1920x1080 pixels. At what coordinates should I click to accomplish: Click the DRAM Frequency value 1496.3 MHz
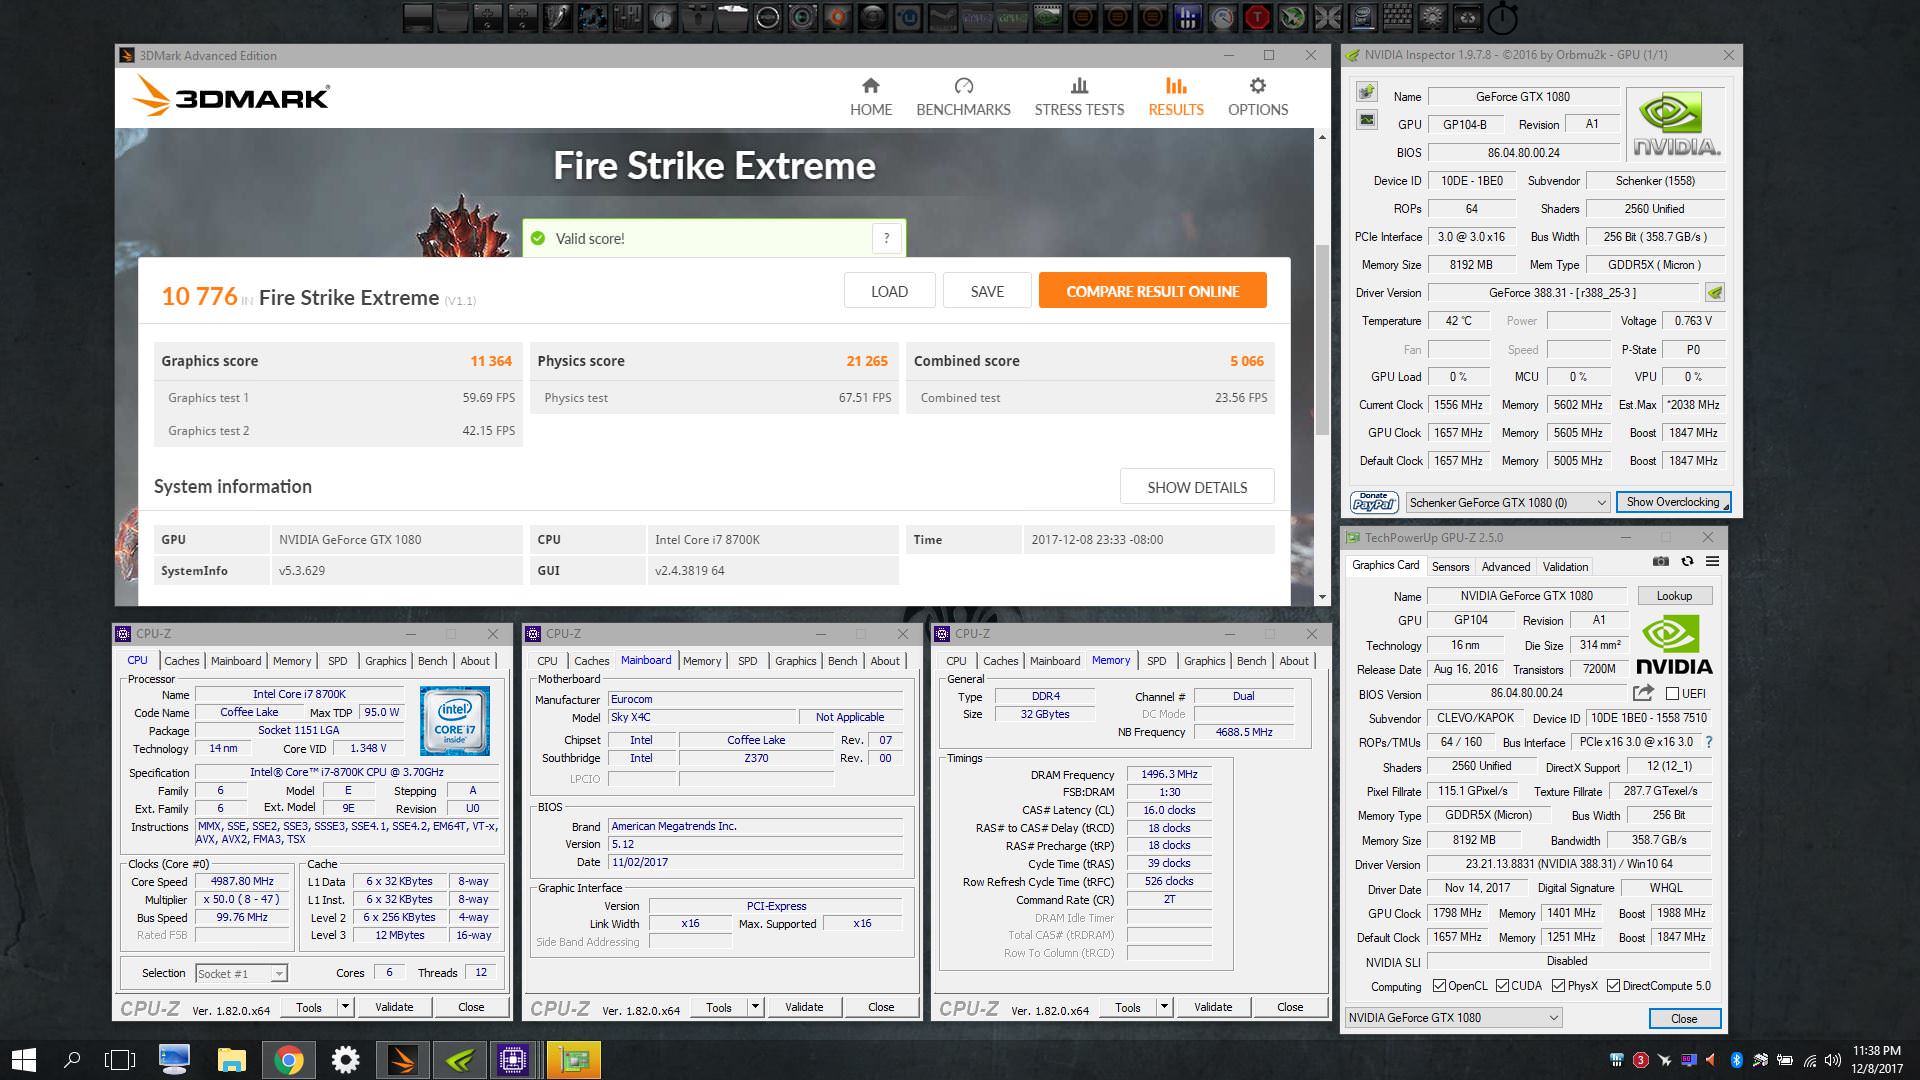(1169, 774)
